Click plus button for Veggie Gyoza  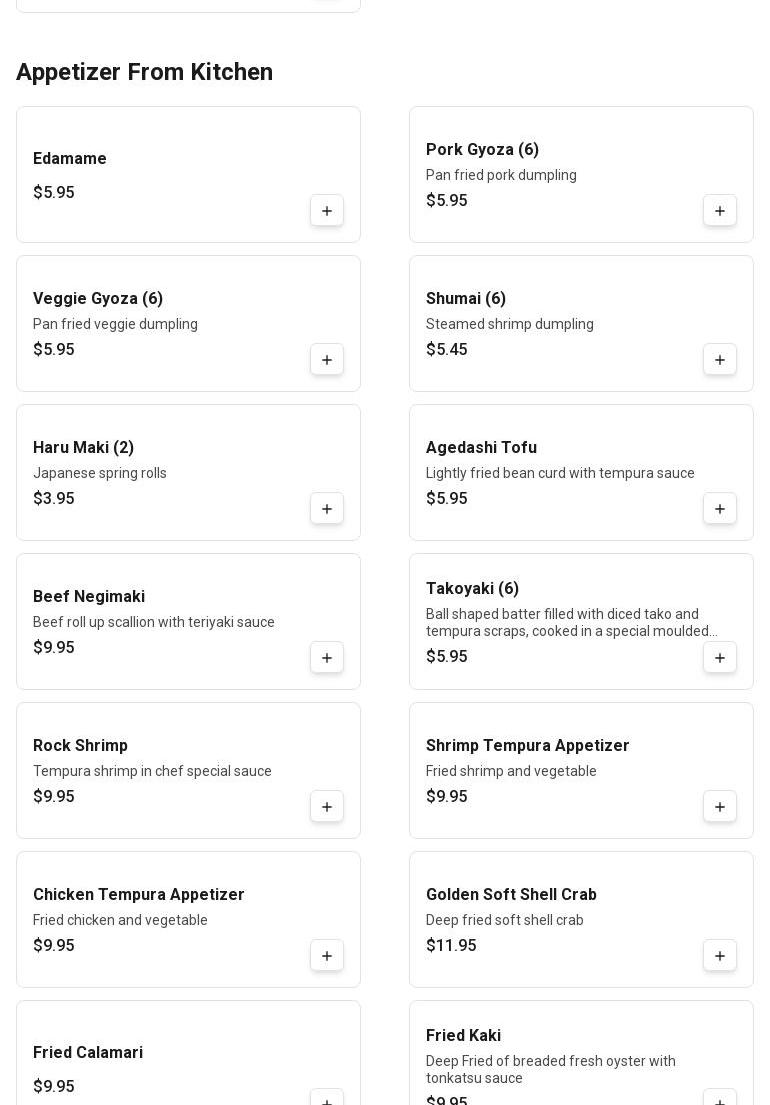(327, 360)
